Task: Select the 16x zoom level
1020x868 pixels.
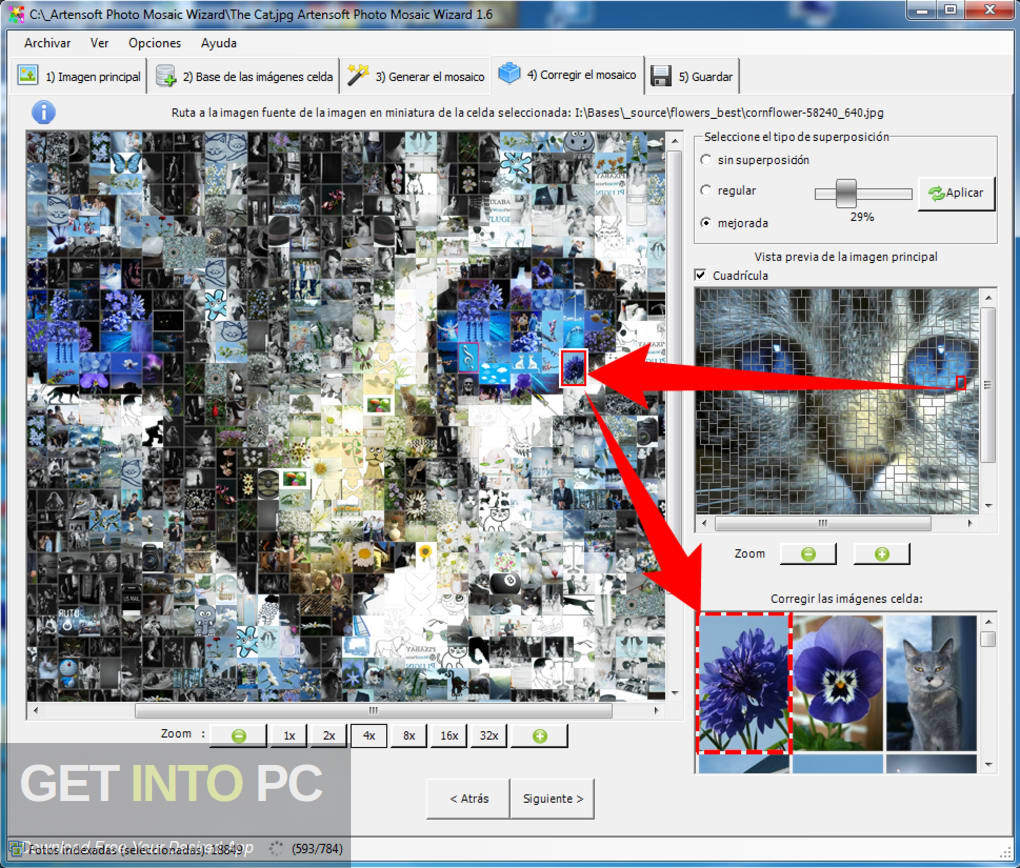Action: 448,735
